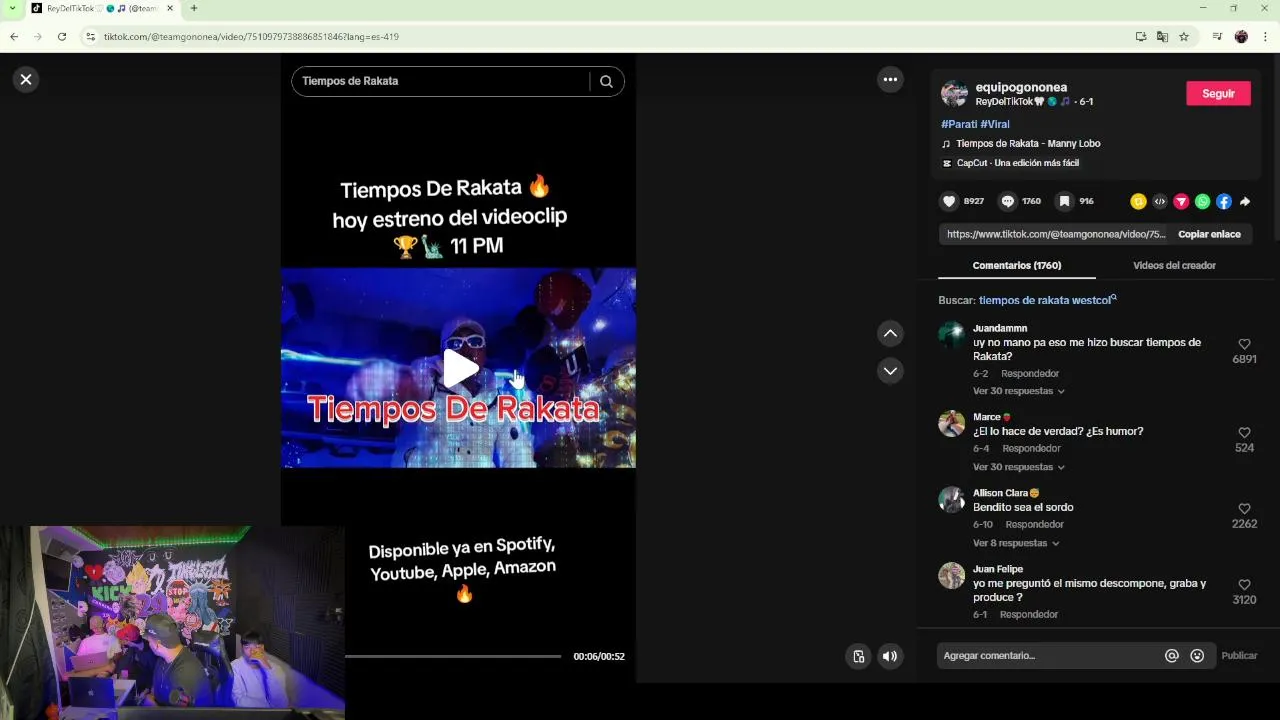Viewport: 1280px width, 720px height.
Task: Share the video on Facebook
Action: click(1224, 201)
